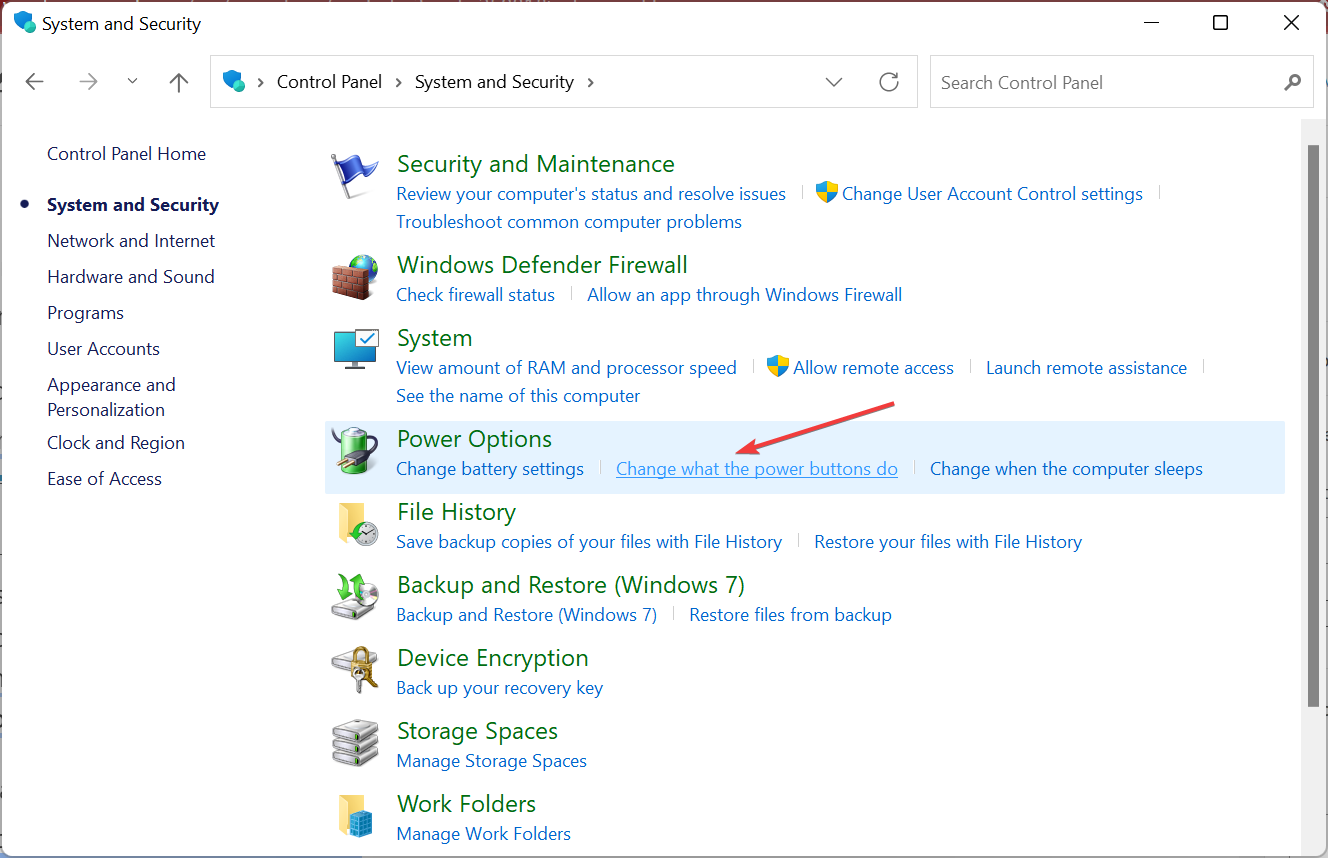Image resolution: width=1328 pixels, height=858 pixels.
Task: Click Review your computer's status and resolve issues
Action: 591,194
